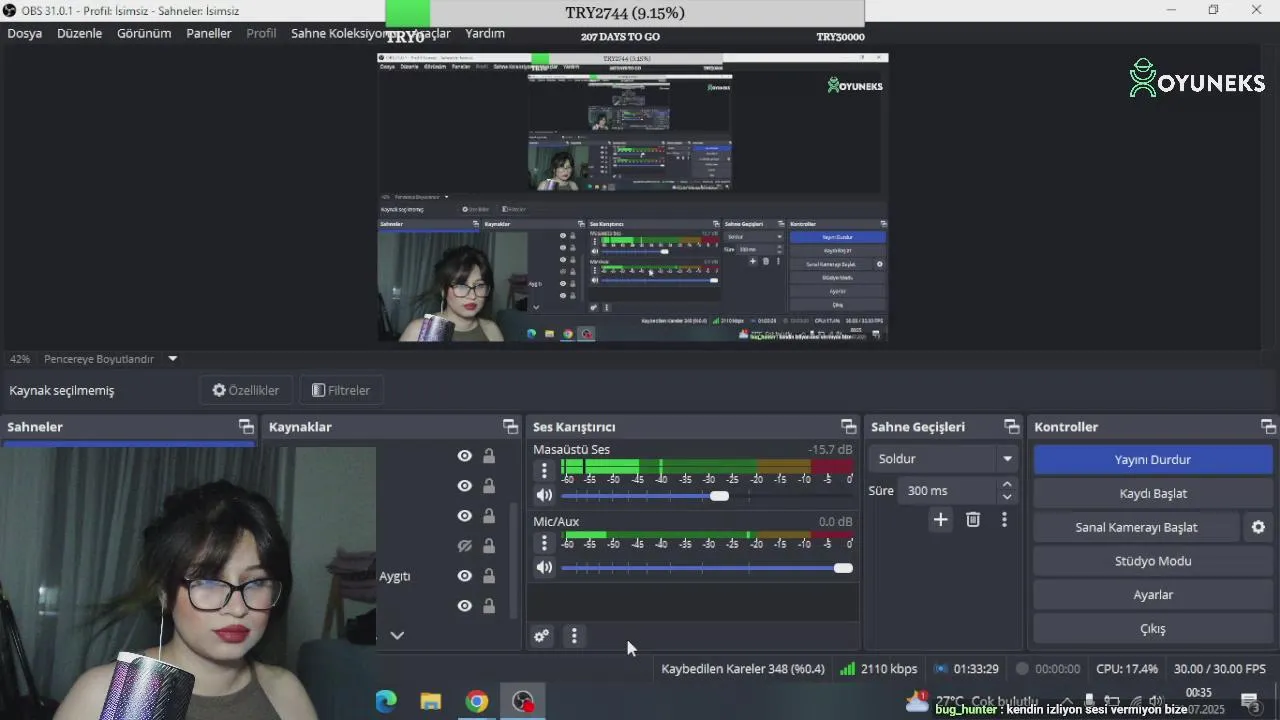Stop streaming with Yayını Durdur
Screen dimensions: 1280x720
[1153, 460]
